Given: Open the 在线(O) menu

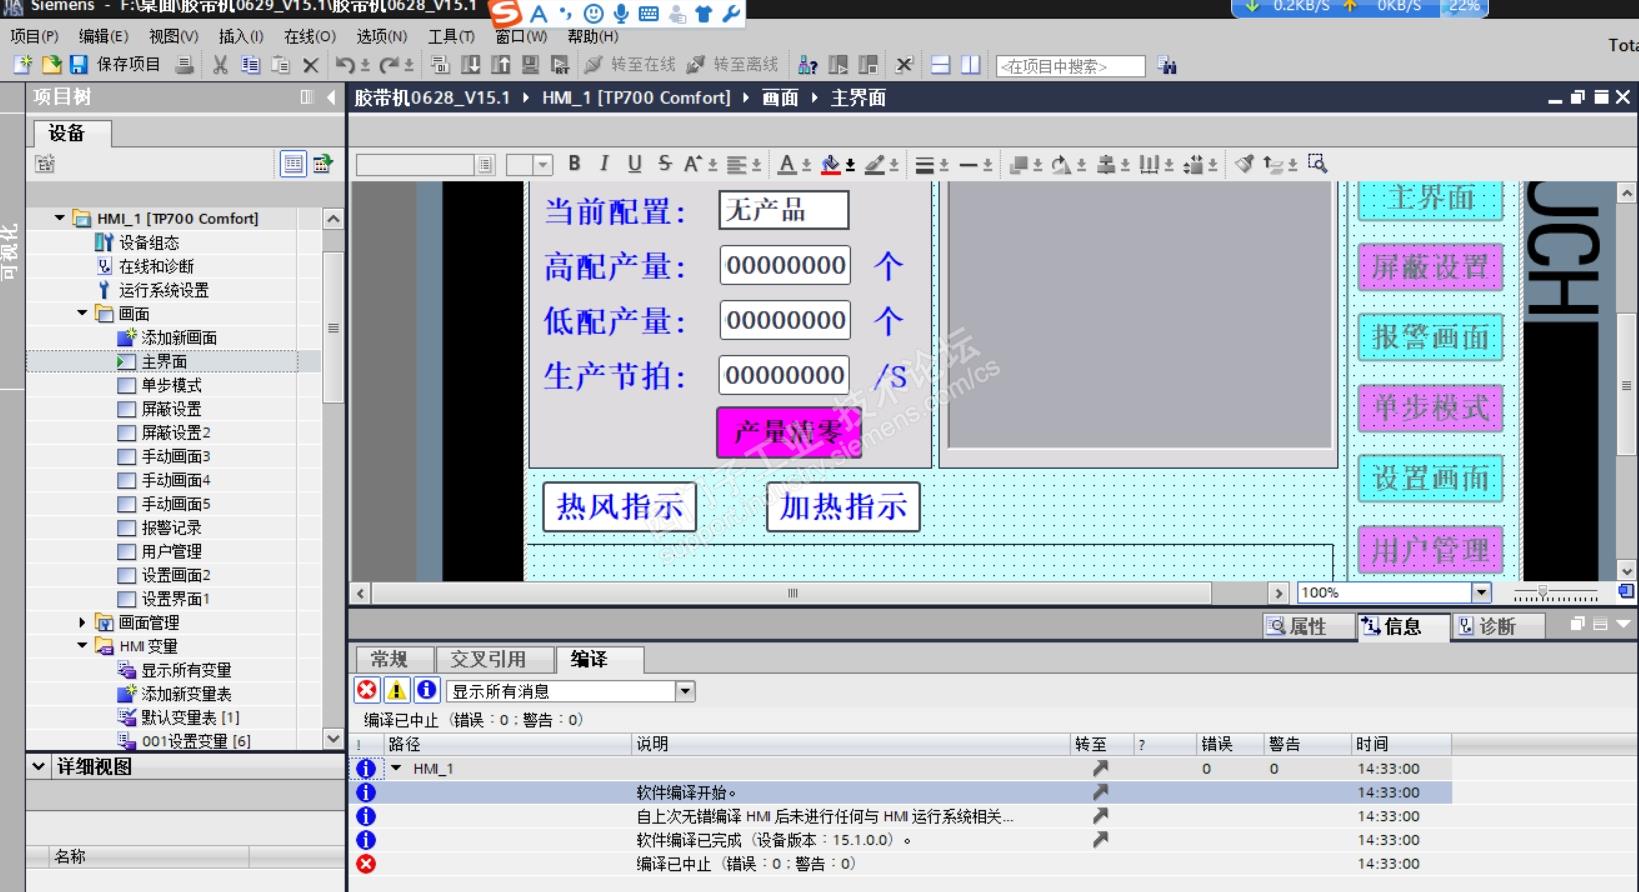Looking at the screenshot, I should pos(310,37).
